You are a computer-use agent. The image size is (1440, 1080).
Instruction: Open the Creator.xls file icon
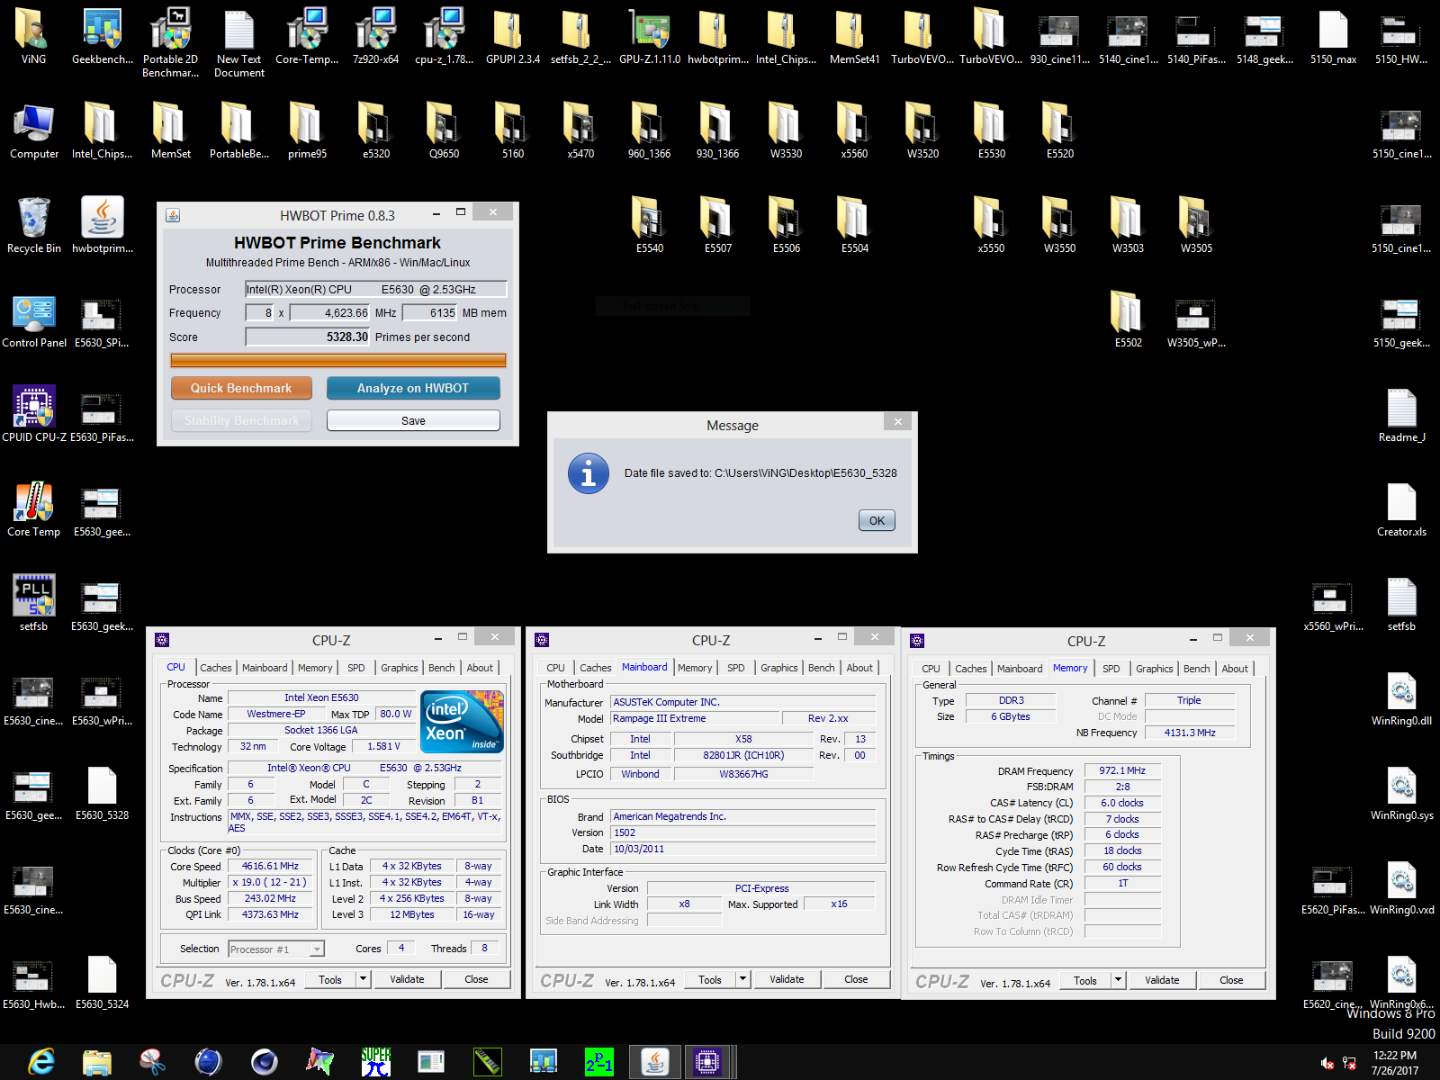[1401, 508]
